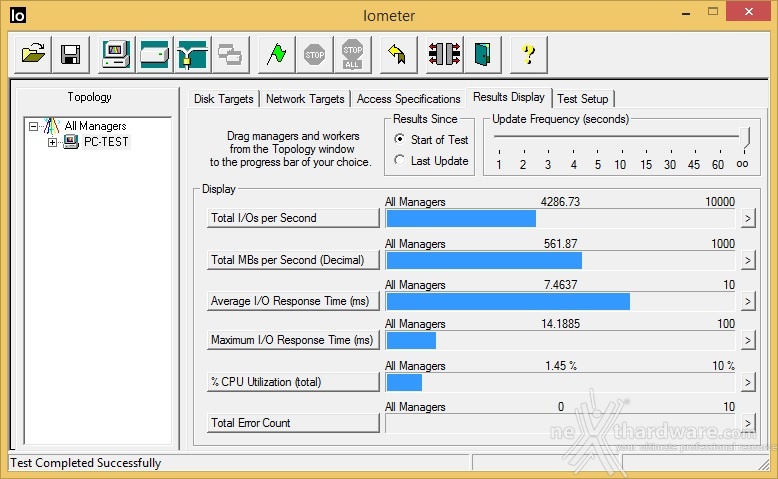Click 561.87 MBs per second value
Viewport: 778px width, 479px height.
[x=560, y=244]
